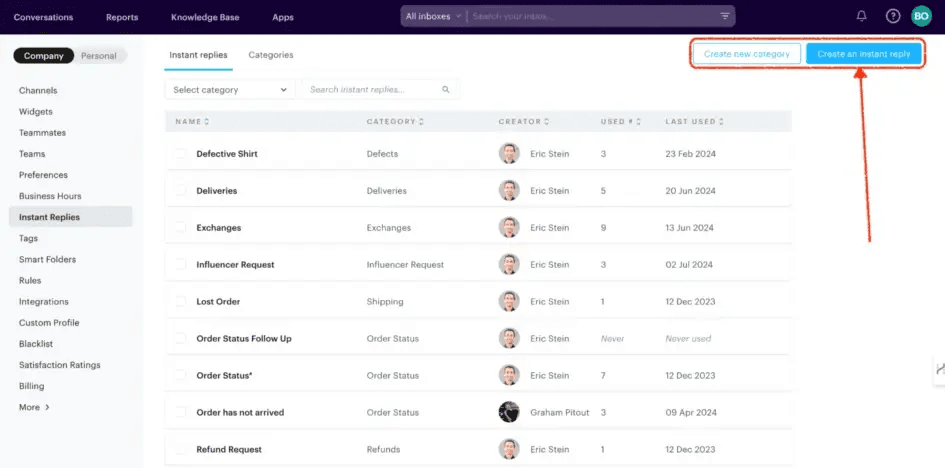Click the help question mark icon
The width and height of the screenshot is (945, 468).
(x=893, y=16)
